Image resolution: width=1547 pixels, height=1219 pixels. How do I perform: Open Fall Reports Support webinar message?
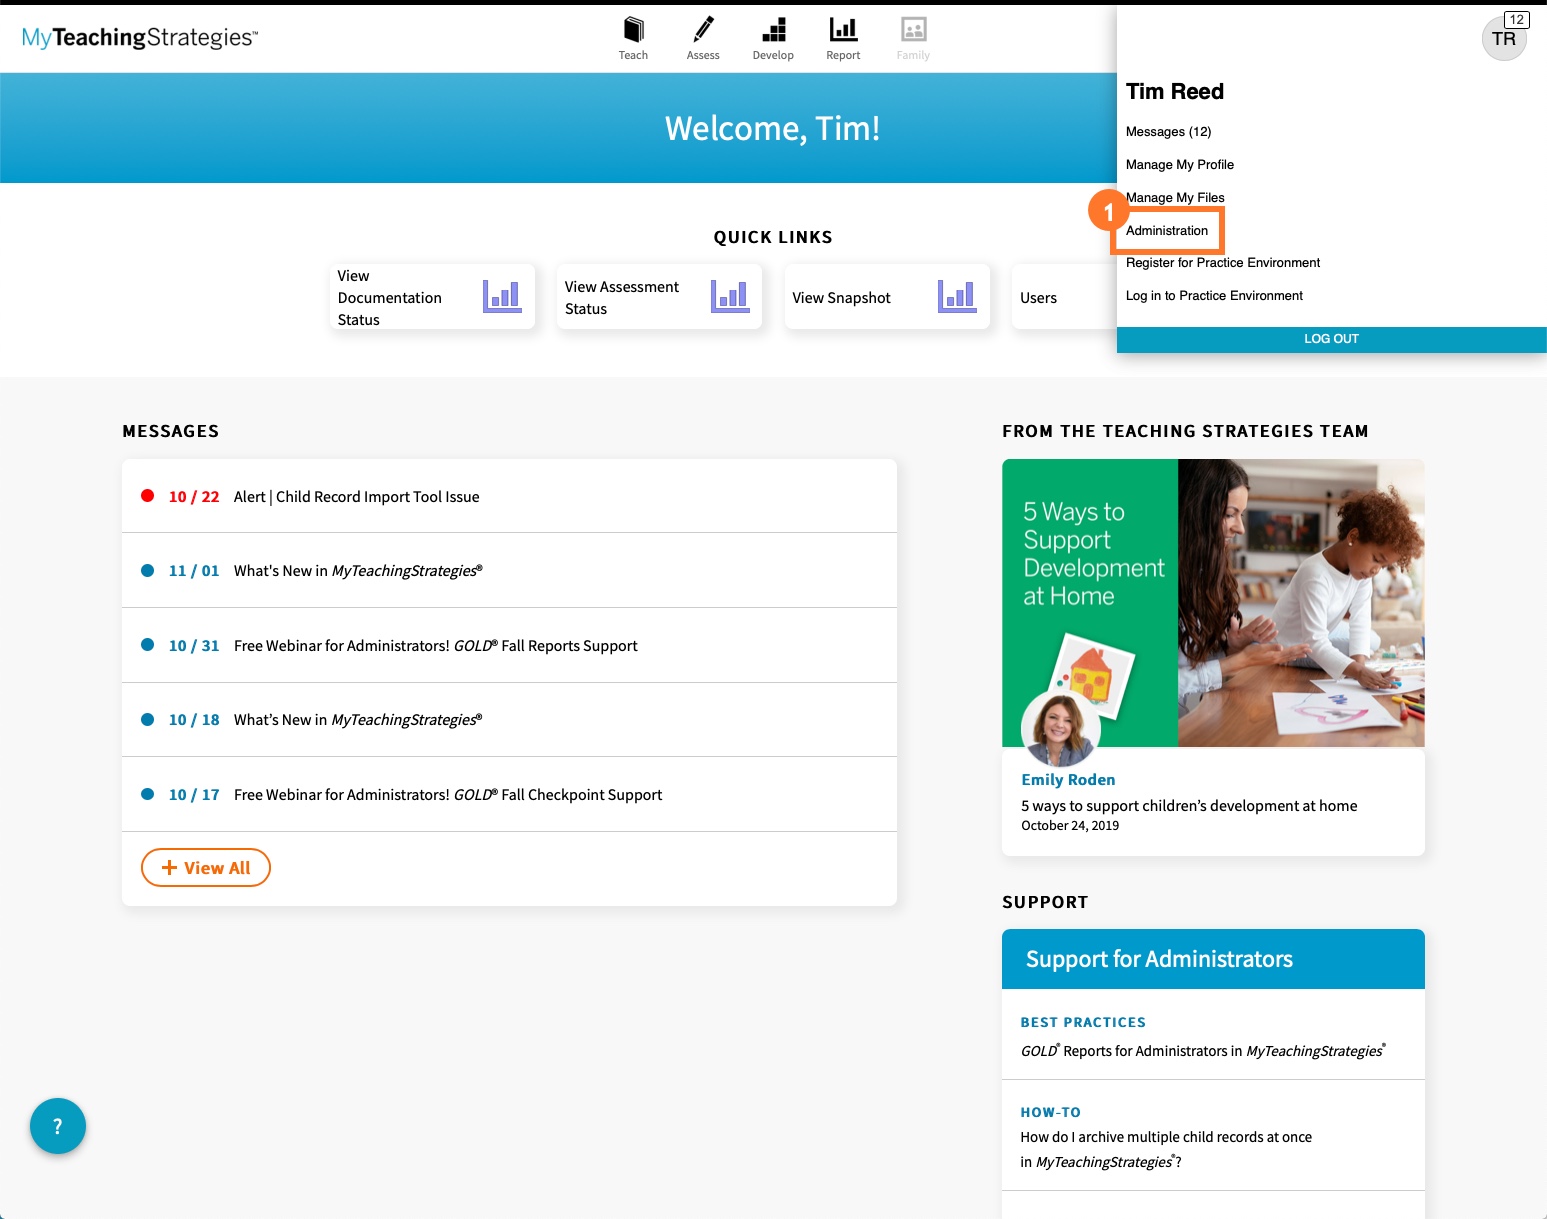(509, 645)
